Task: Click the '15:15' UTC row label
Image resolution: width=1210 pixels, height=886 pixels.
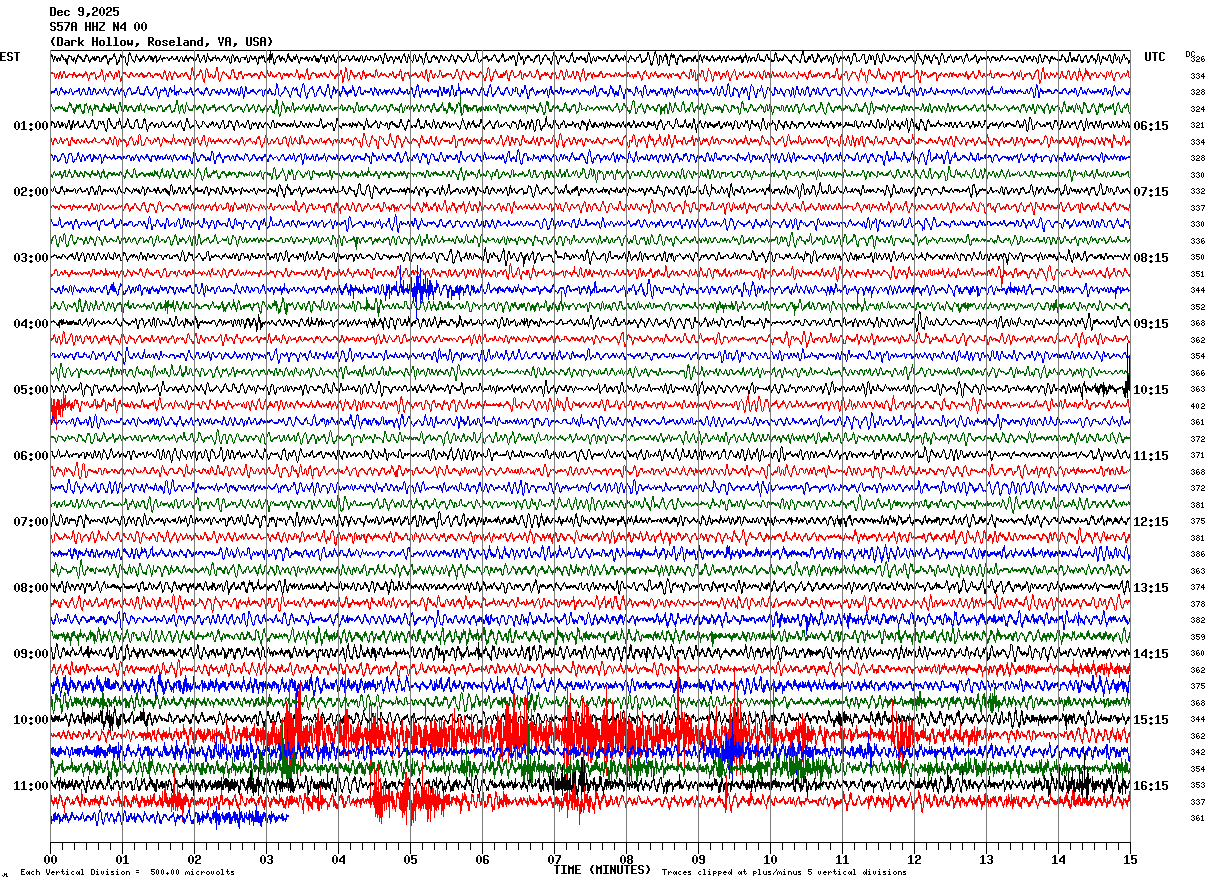Action: click(x=1152, y=720)
